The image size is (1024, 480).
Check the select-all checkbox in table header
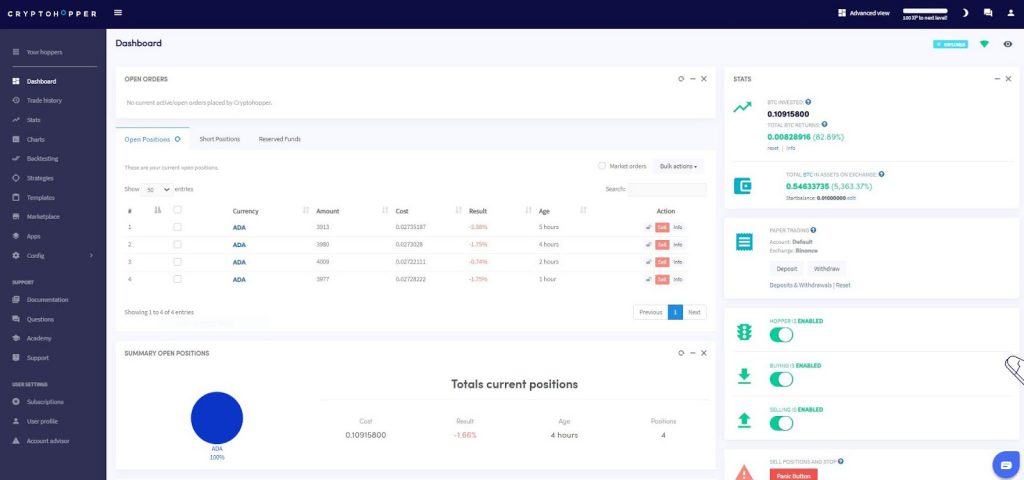tap(177, 210)
